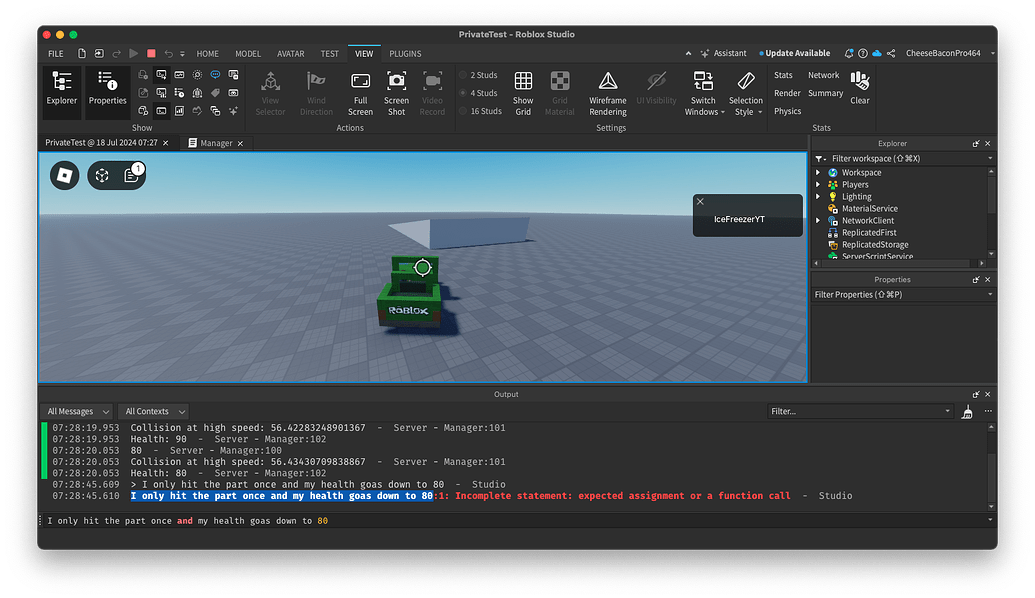Enable Wireframe Rendering
Screen dimensions: 1035x598
pos(607,91)
